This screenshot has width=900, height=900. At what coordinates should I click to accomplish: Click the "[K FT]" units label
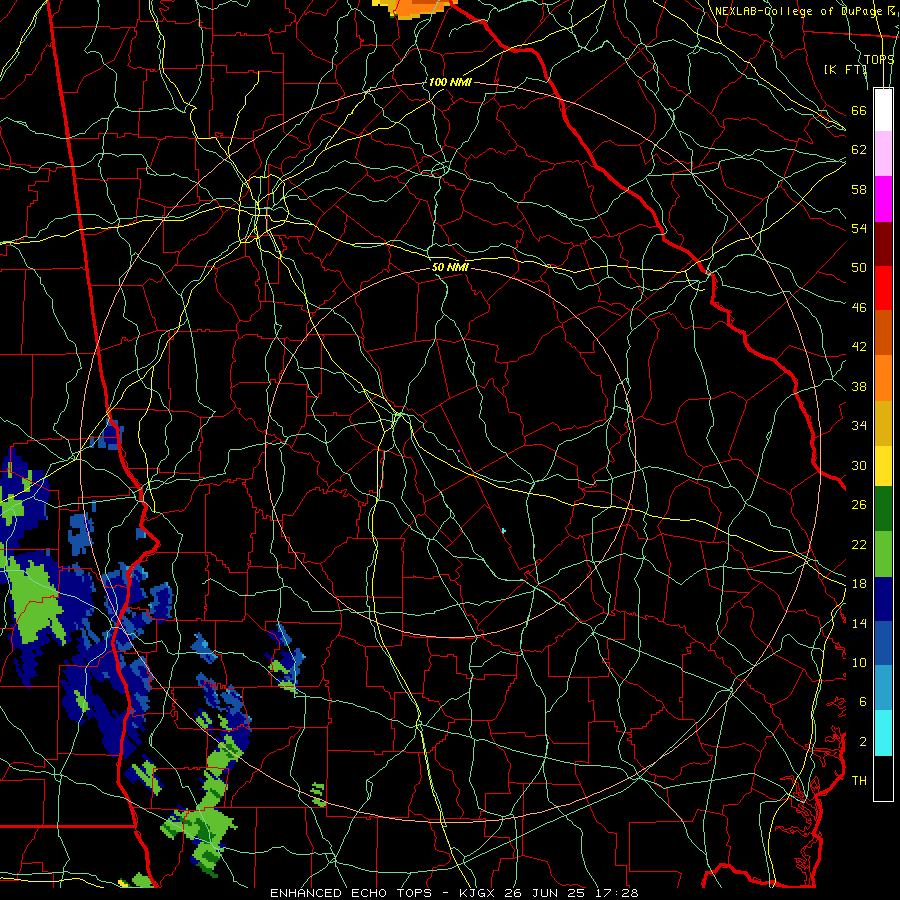coord(845,69)
